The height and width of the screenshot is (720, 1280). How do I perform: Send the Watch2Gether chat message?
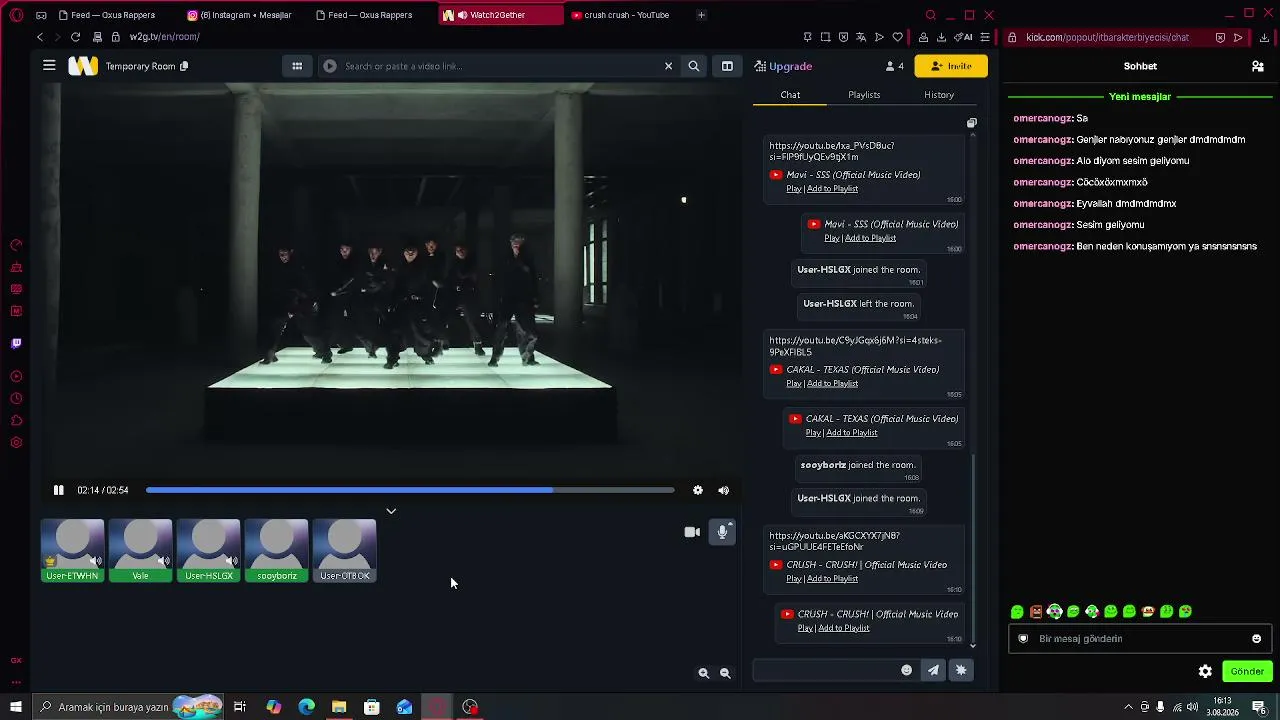[933, 670]
